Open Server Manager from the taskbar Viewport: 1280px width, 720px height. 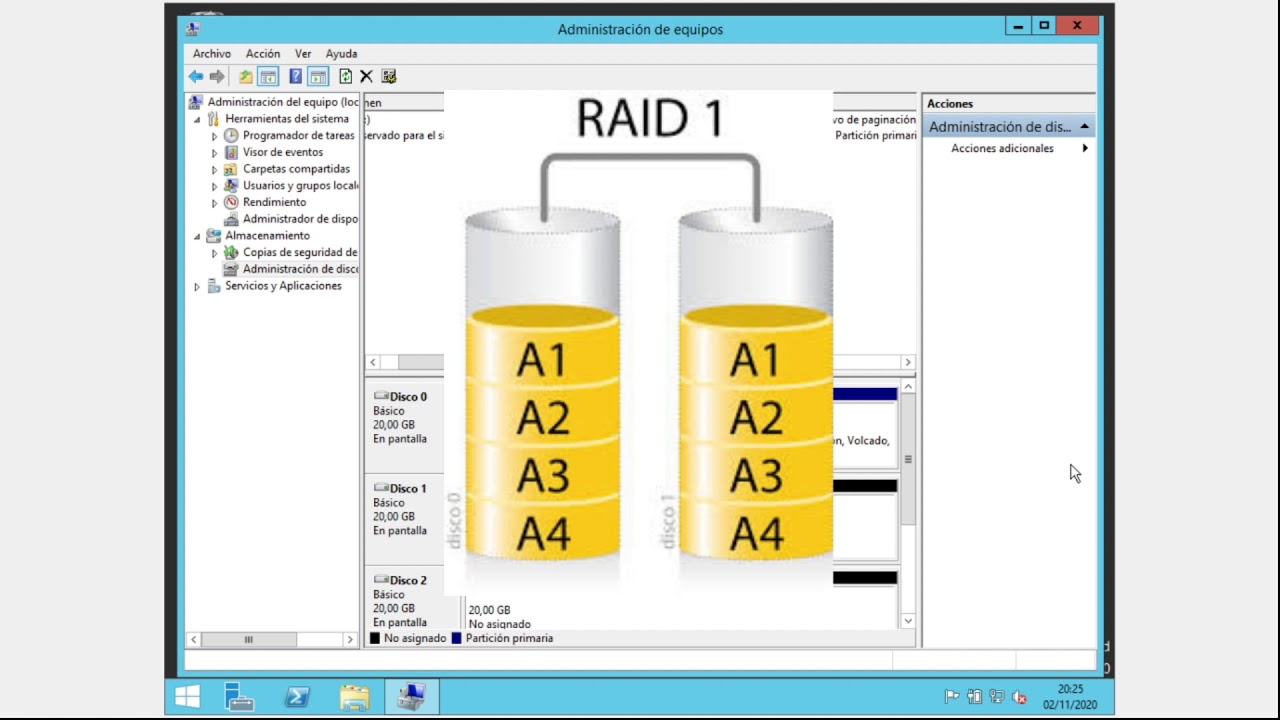click(239, 696)
